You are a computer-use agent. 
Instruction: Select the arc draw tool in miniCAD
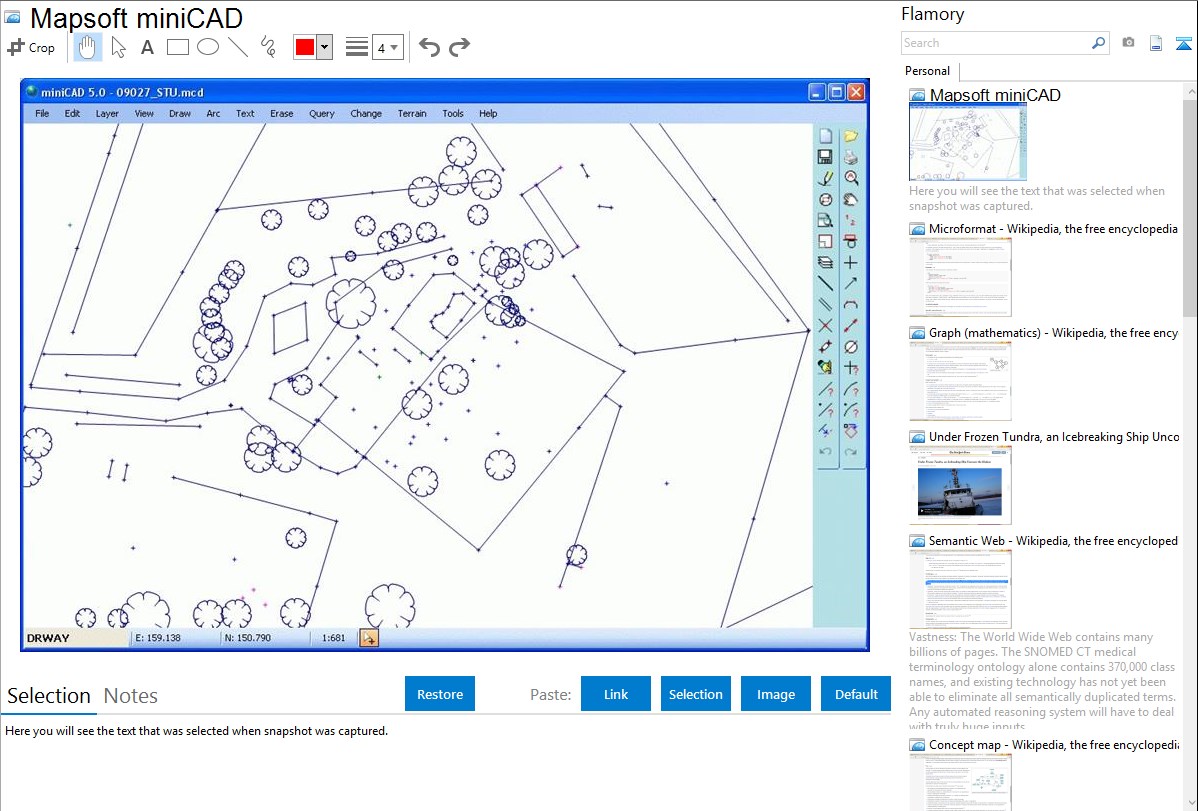(x=850, y=304)
